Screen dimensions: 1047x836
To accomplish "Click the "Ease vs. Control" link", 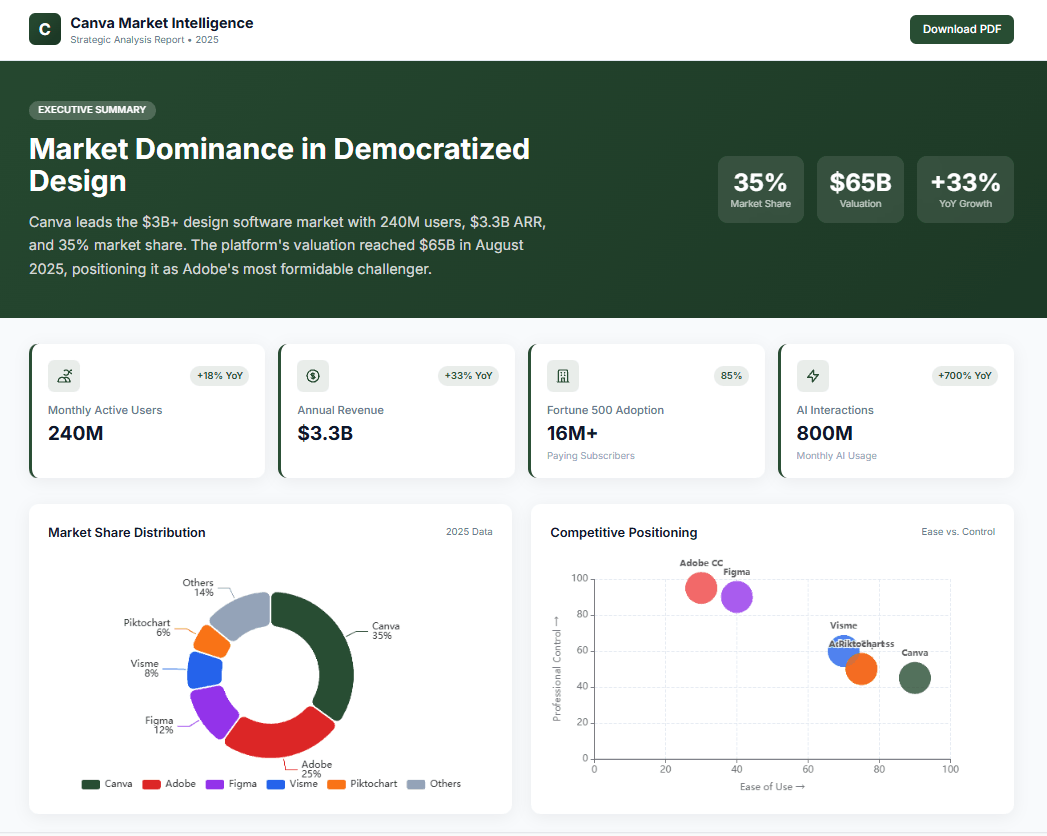I will 958,532.
